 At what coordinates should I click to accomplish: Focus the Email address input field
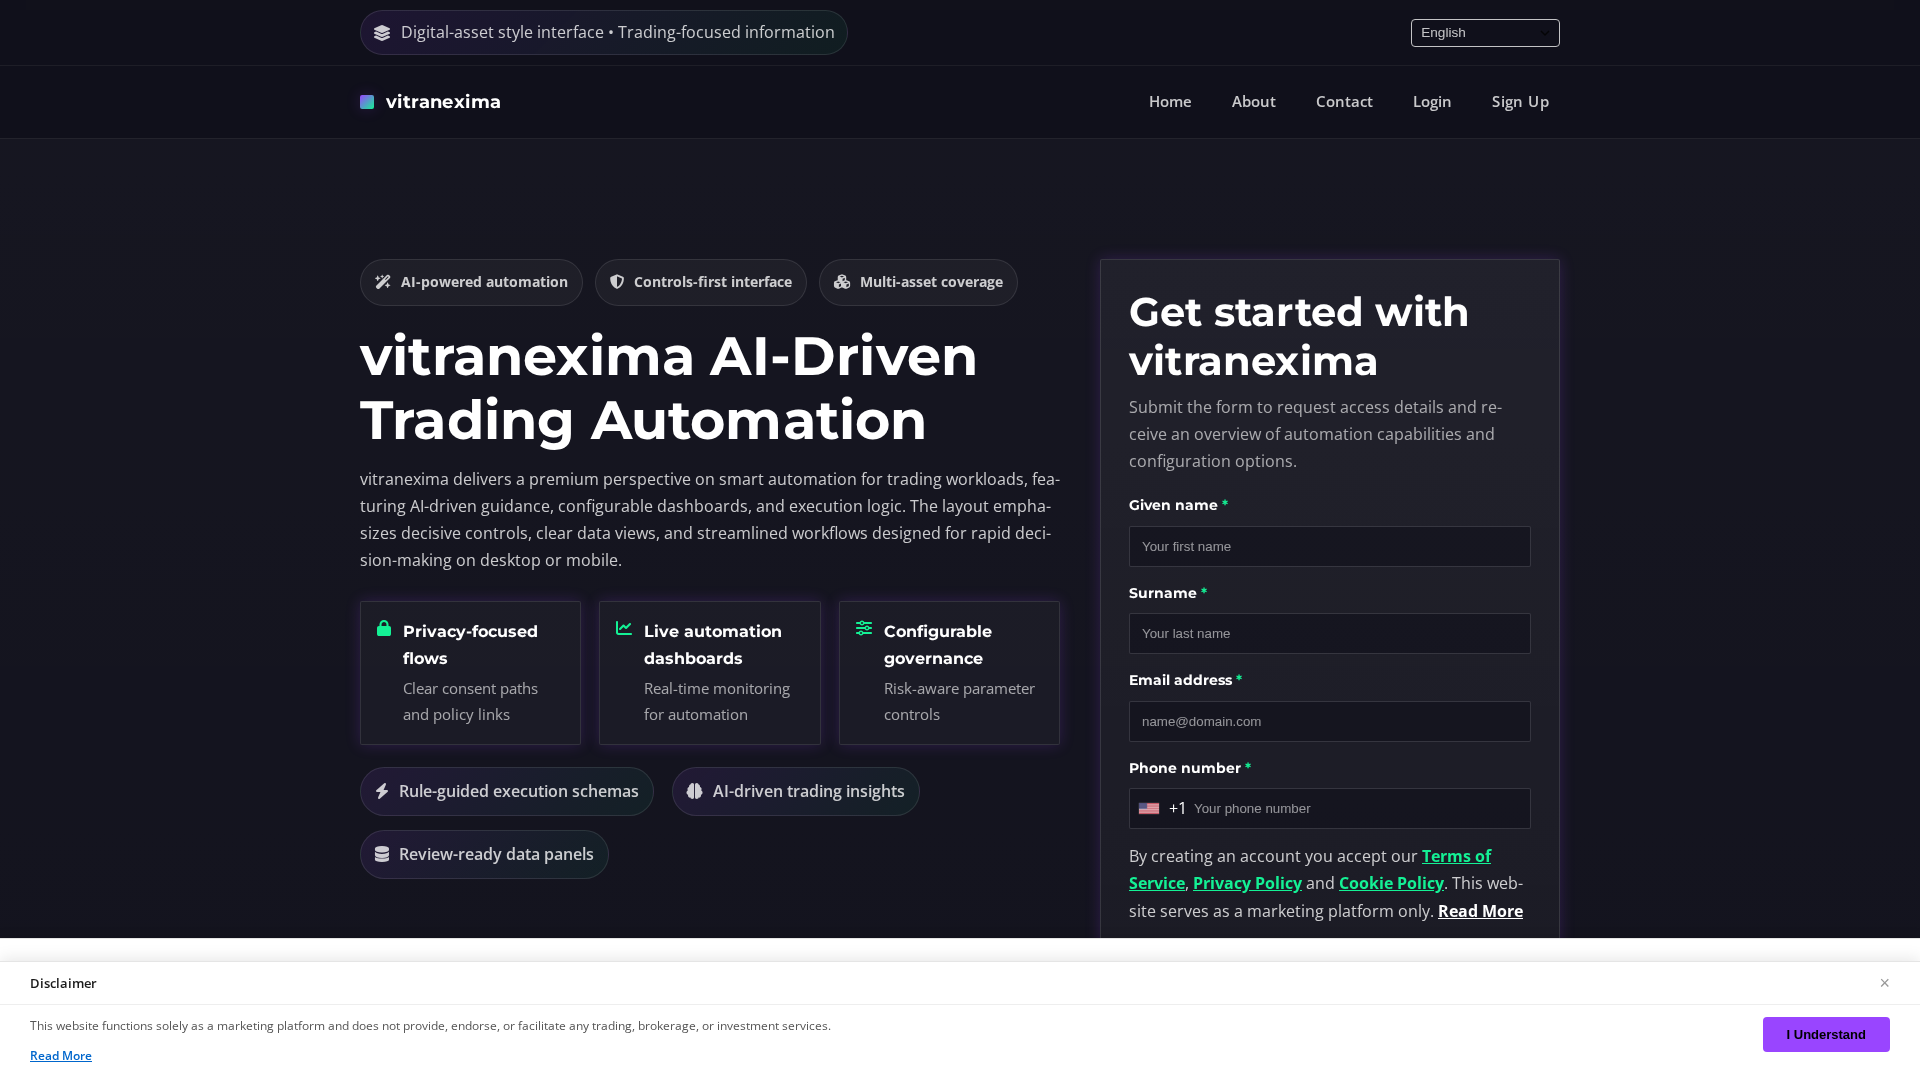coord(1329,721)
